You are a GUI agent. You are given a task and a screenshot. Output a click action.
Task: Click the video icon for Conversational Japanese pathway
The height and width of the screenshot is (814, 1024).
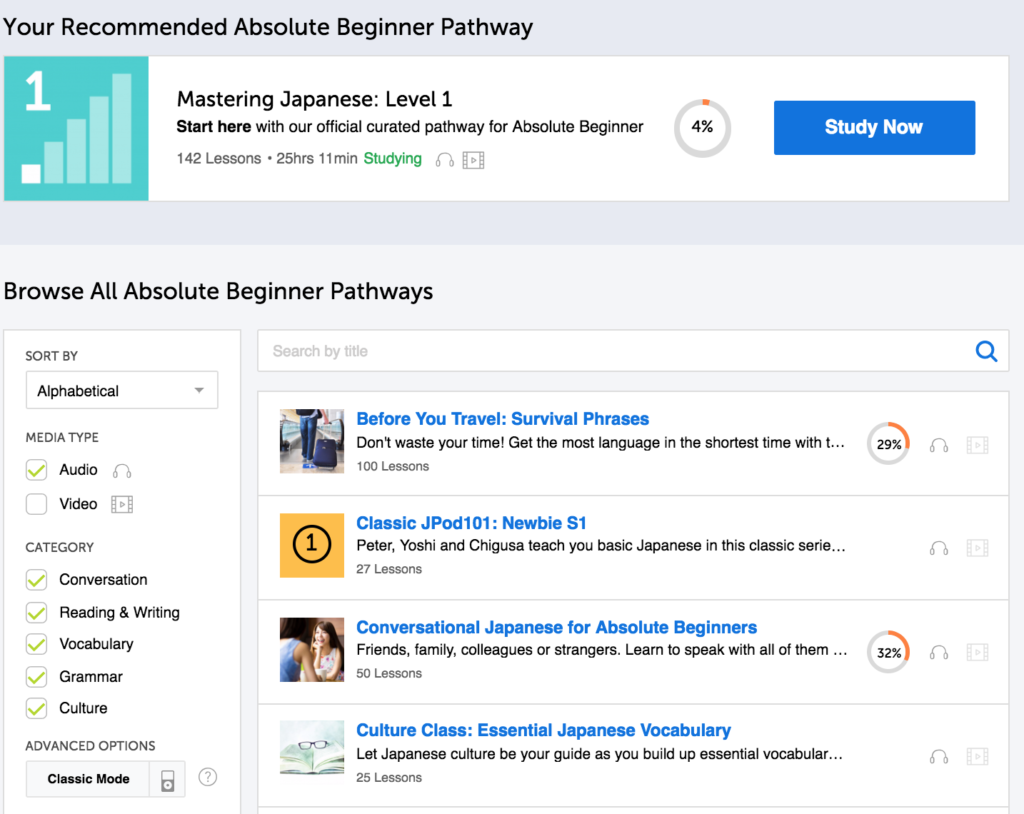pyautogui.click(x=977, y=652)
